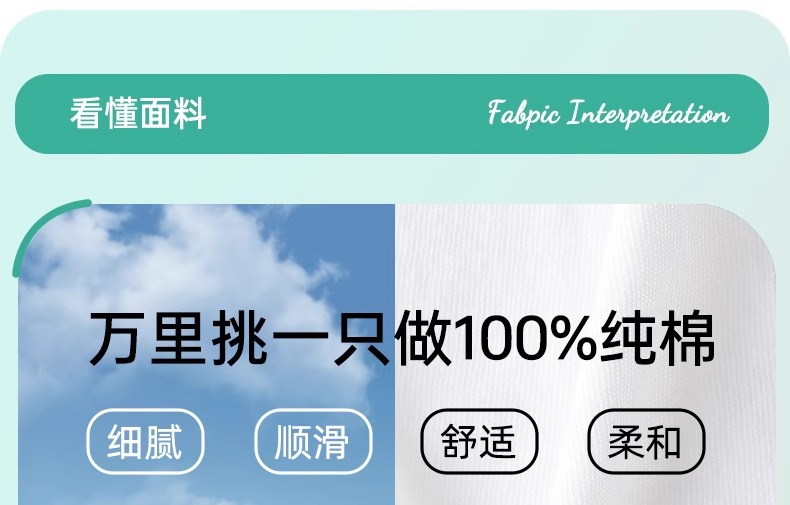This screenshot has height=505, width=790.
Task: Click the 100% text in the headline
Action: (525, 338)
